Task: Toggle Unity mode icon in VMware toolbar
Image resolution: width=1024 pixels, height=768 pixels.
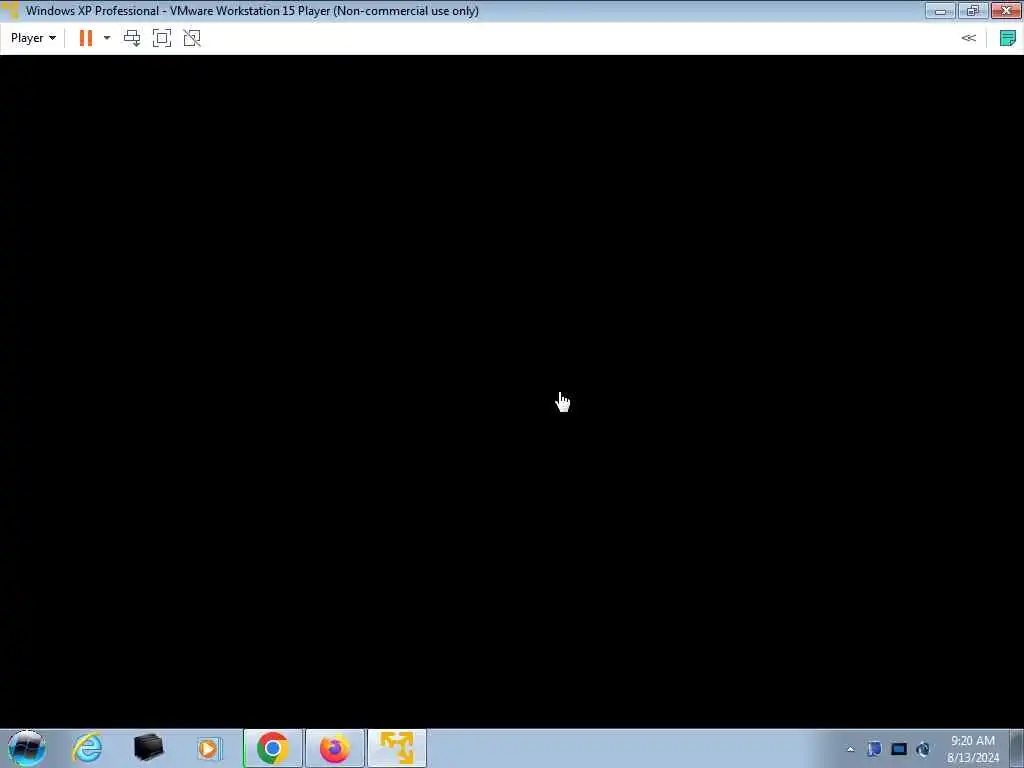Action: (192, 38)
